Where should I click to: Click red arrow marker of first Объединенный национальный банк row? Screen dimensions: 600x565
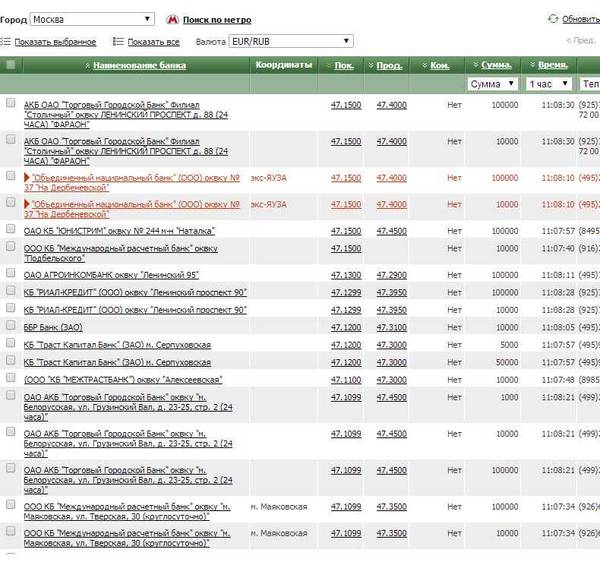click(x=27, y=177)
